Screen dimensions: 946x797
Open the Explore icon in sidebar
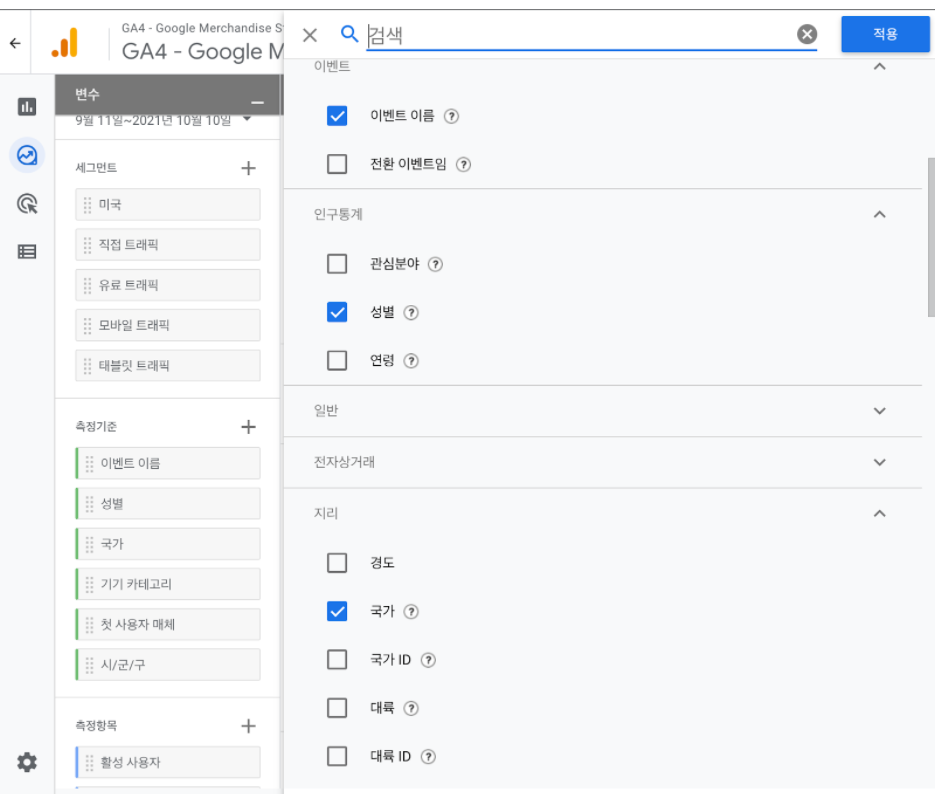coord(27,155)
